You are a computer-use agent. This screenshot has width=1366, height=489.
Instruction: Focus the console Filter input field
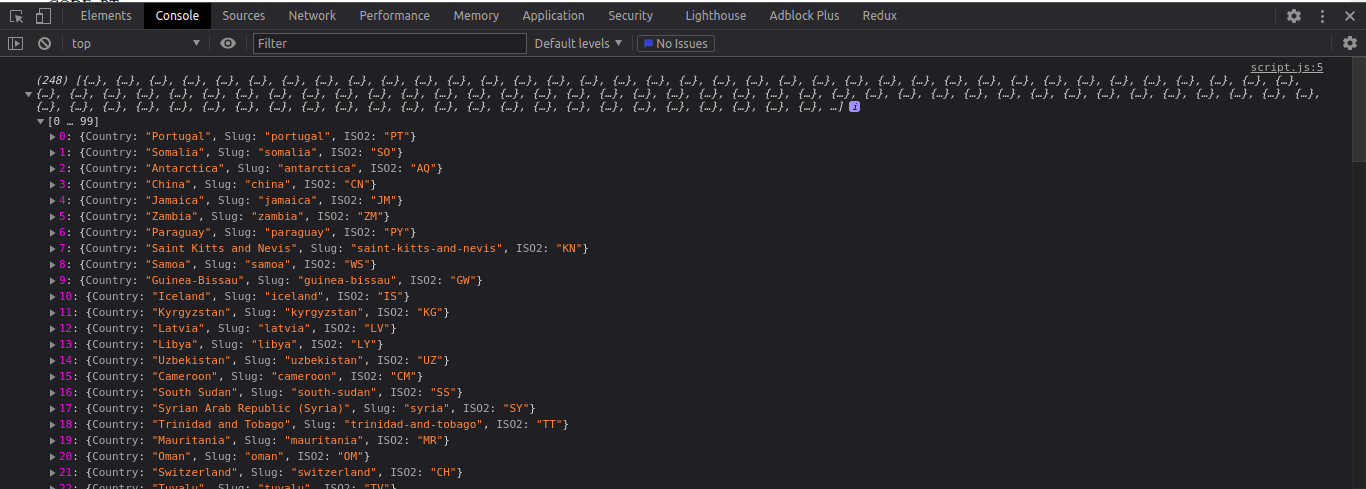[389, 43]
